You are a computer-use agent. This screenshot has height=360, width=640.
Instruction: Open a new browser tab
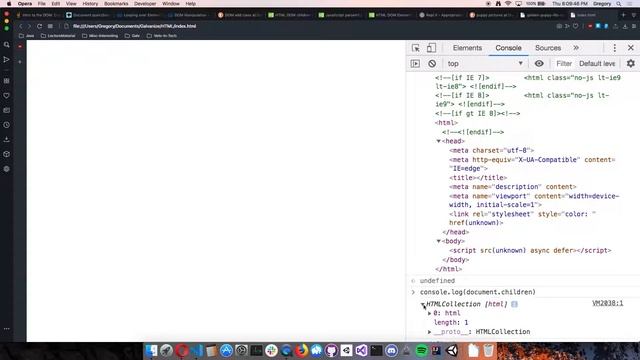click(x=623, y=15)
